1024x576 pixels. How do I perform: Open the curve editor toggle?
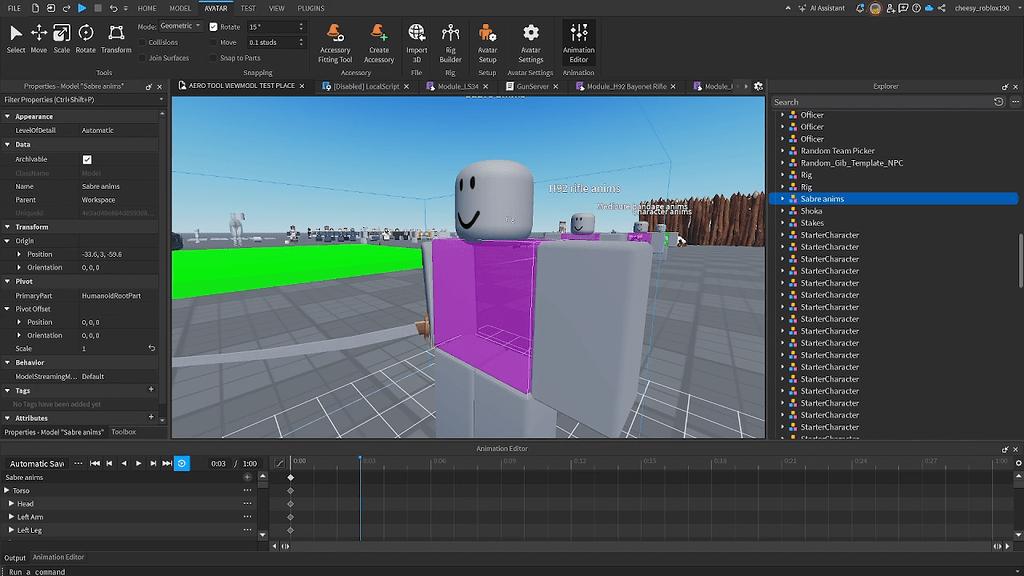click(x=280, y=463)
